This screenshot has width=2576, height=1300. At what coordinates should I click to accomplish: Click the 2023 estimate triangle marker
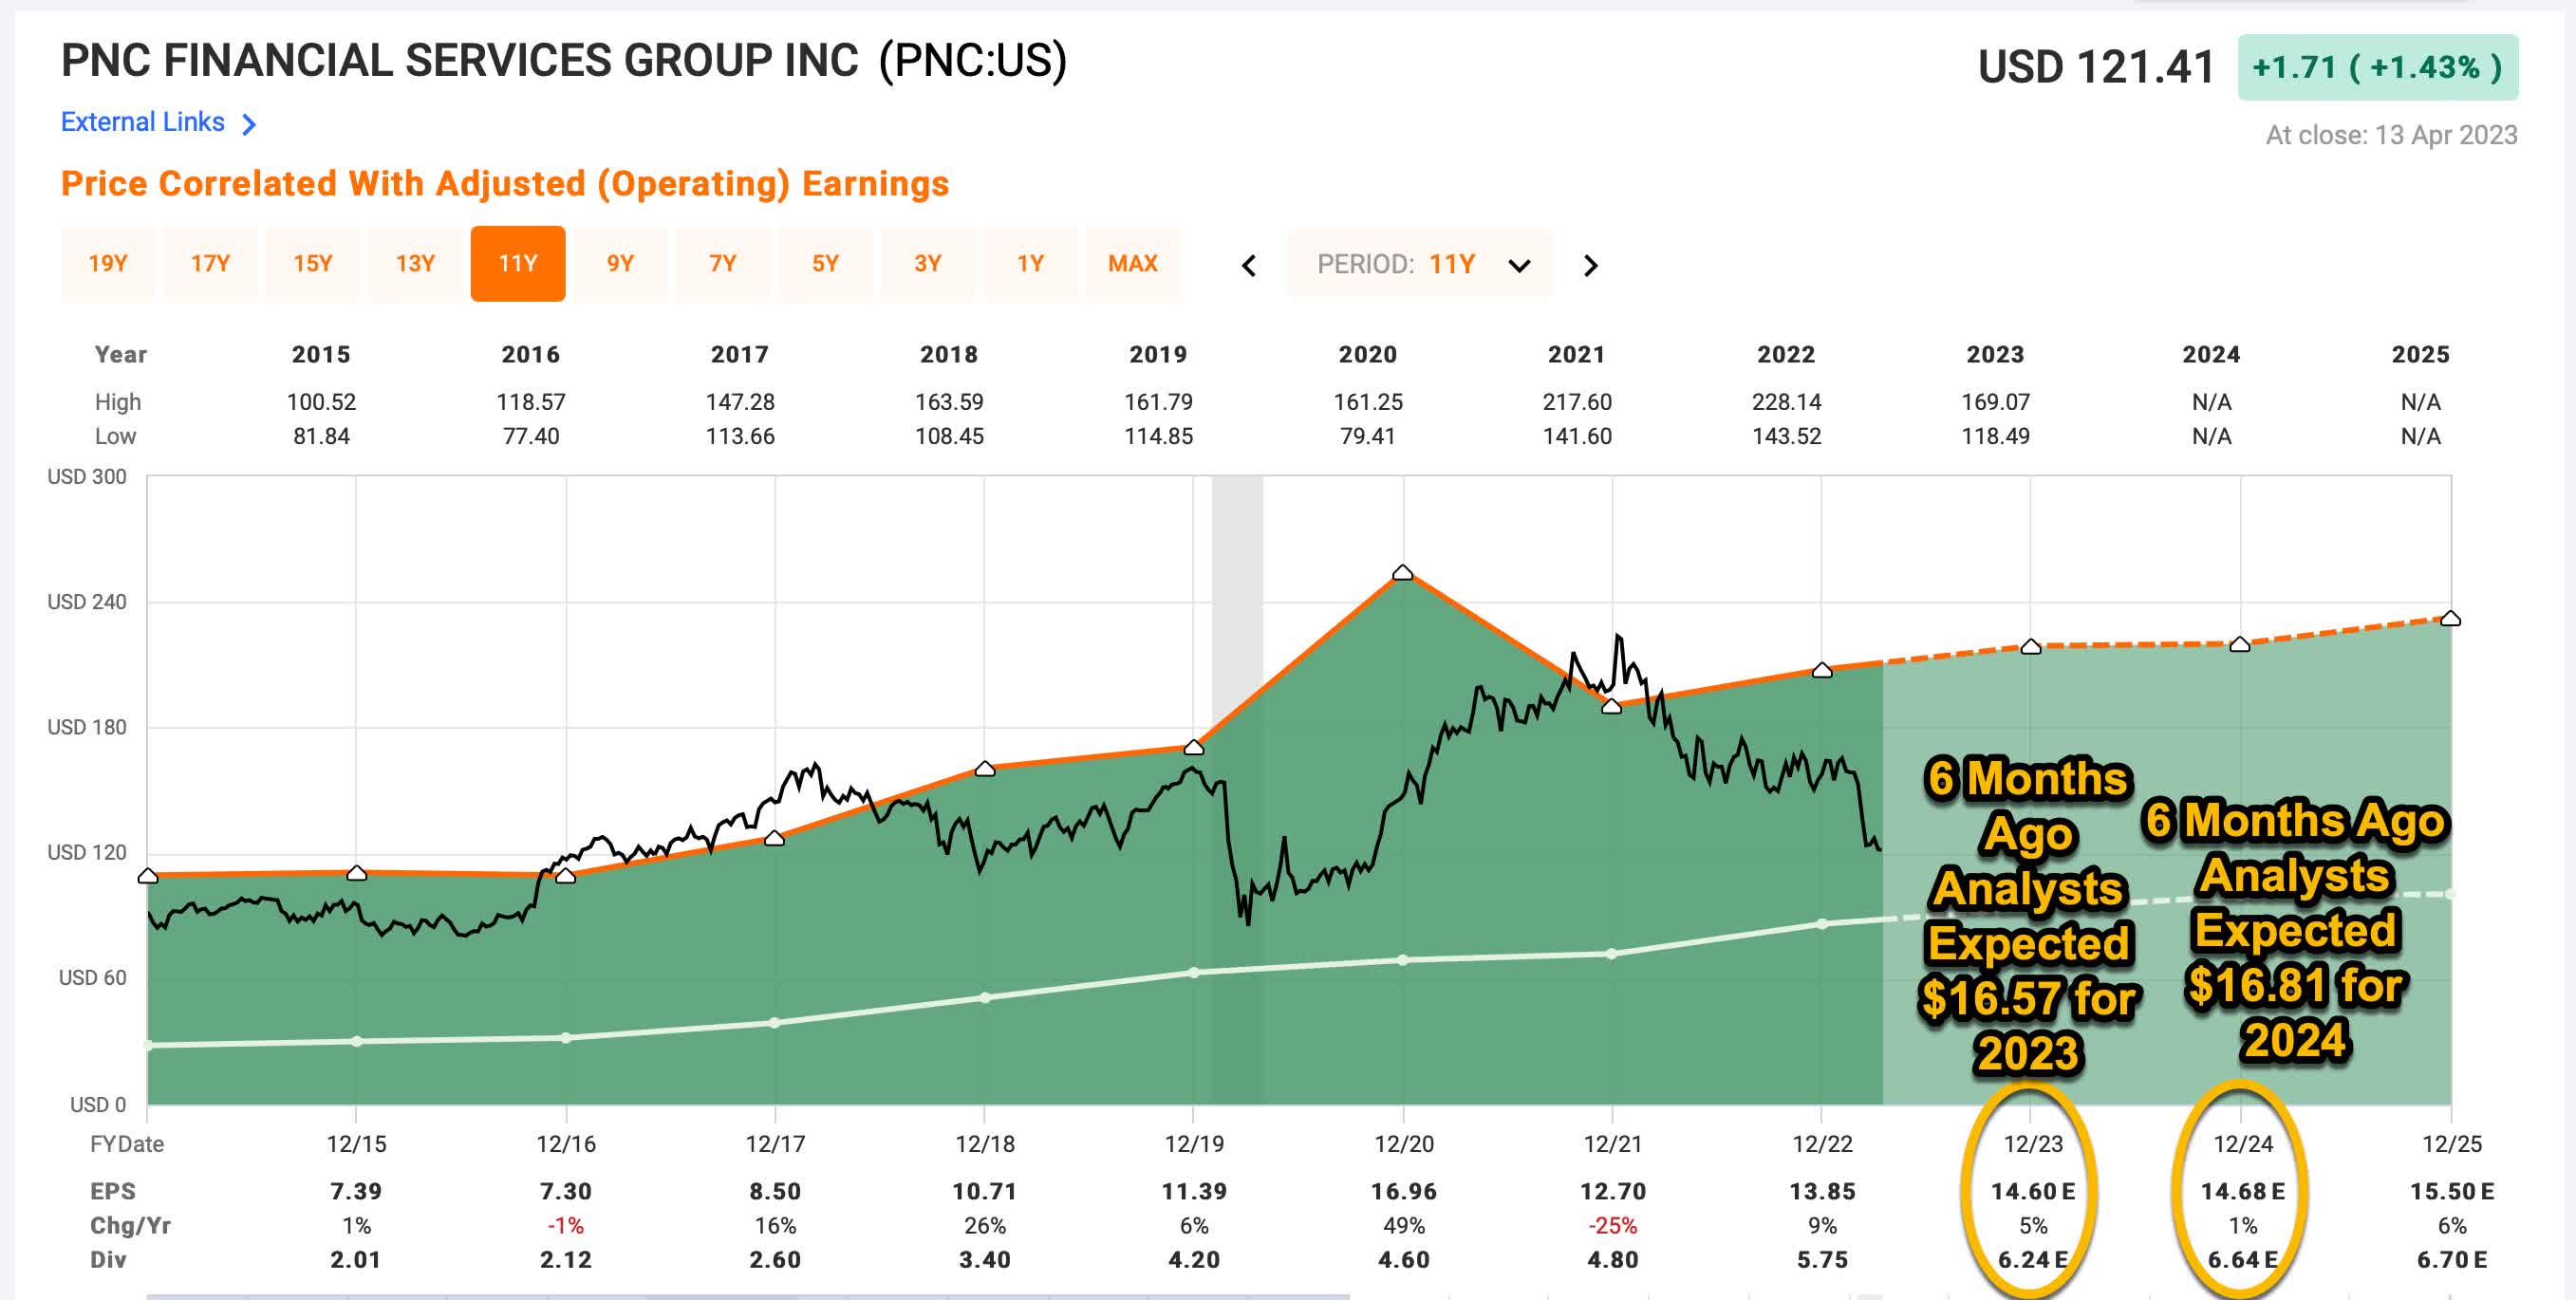pyautogui.click(x=2031, y=647)
